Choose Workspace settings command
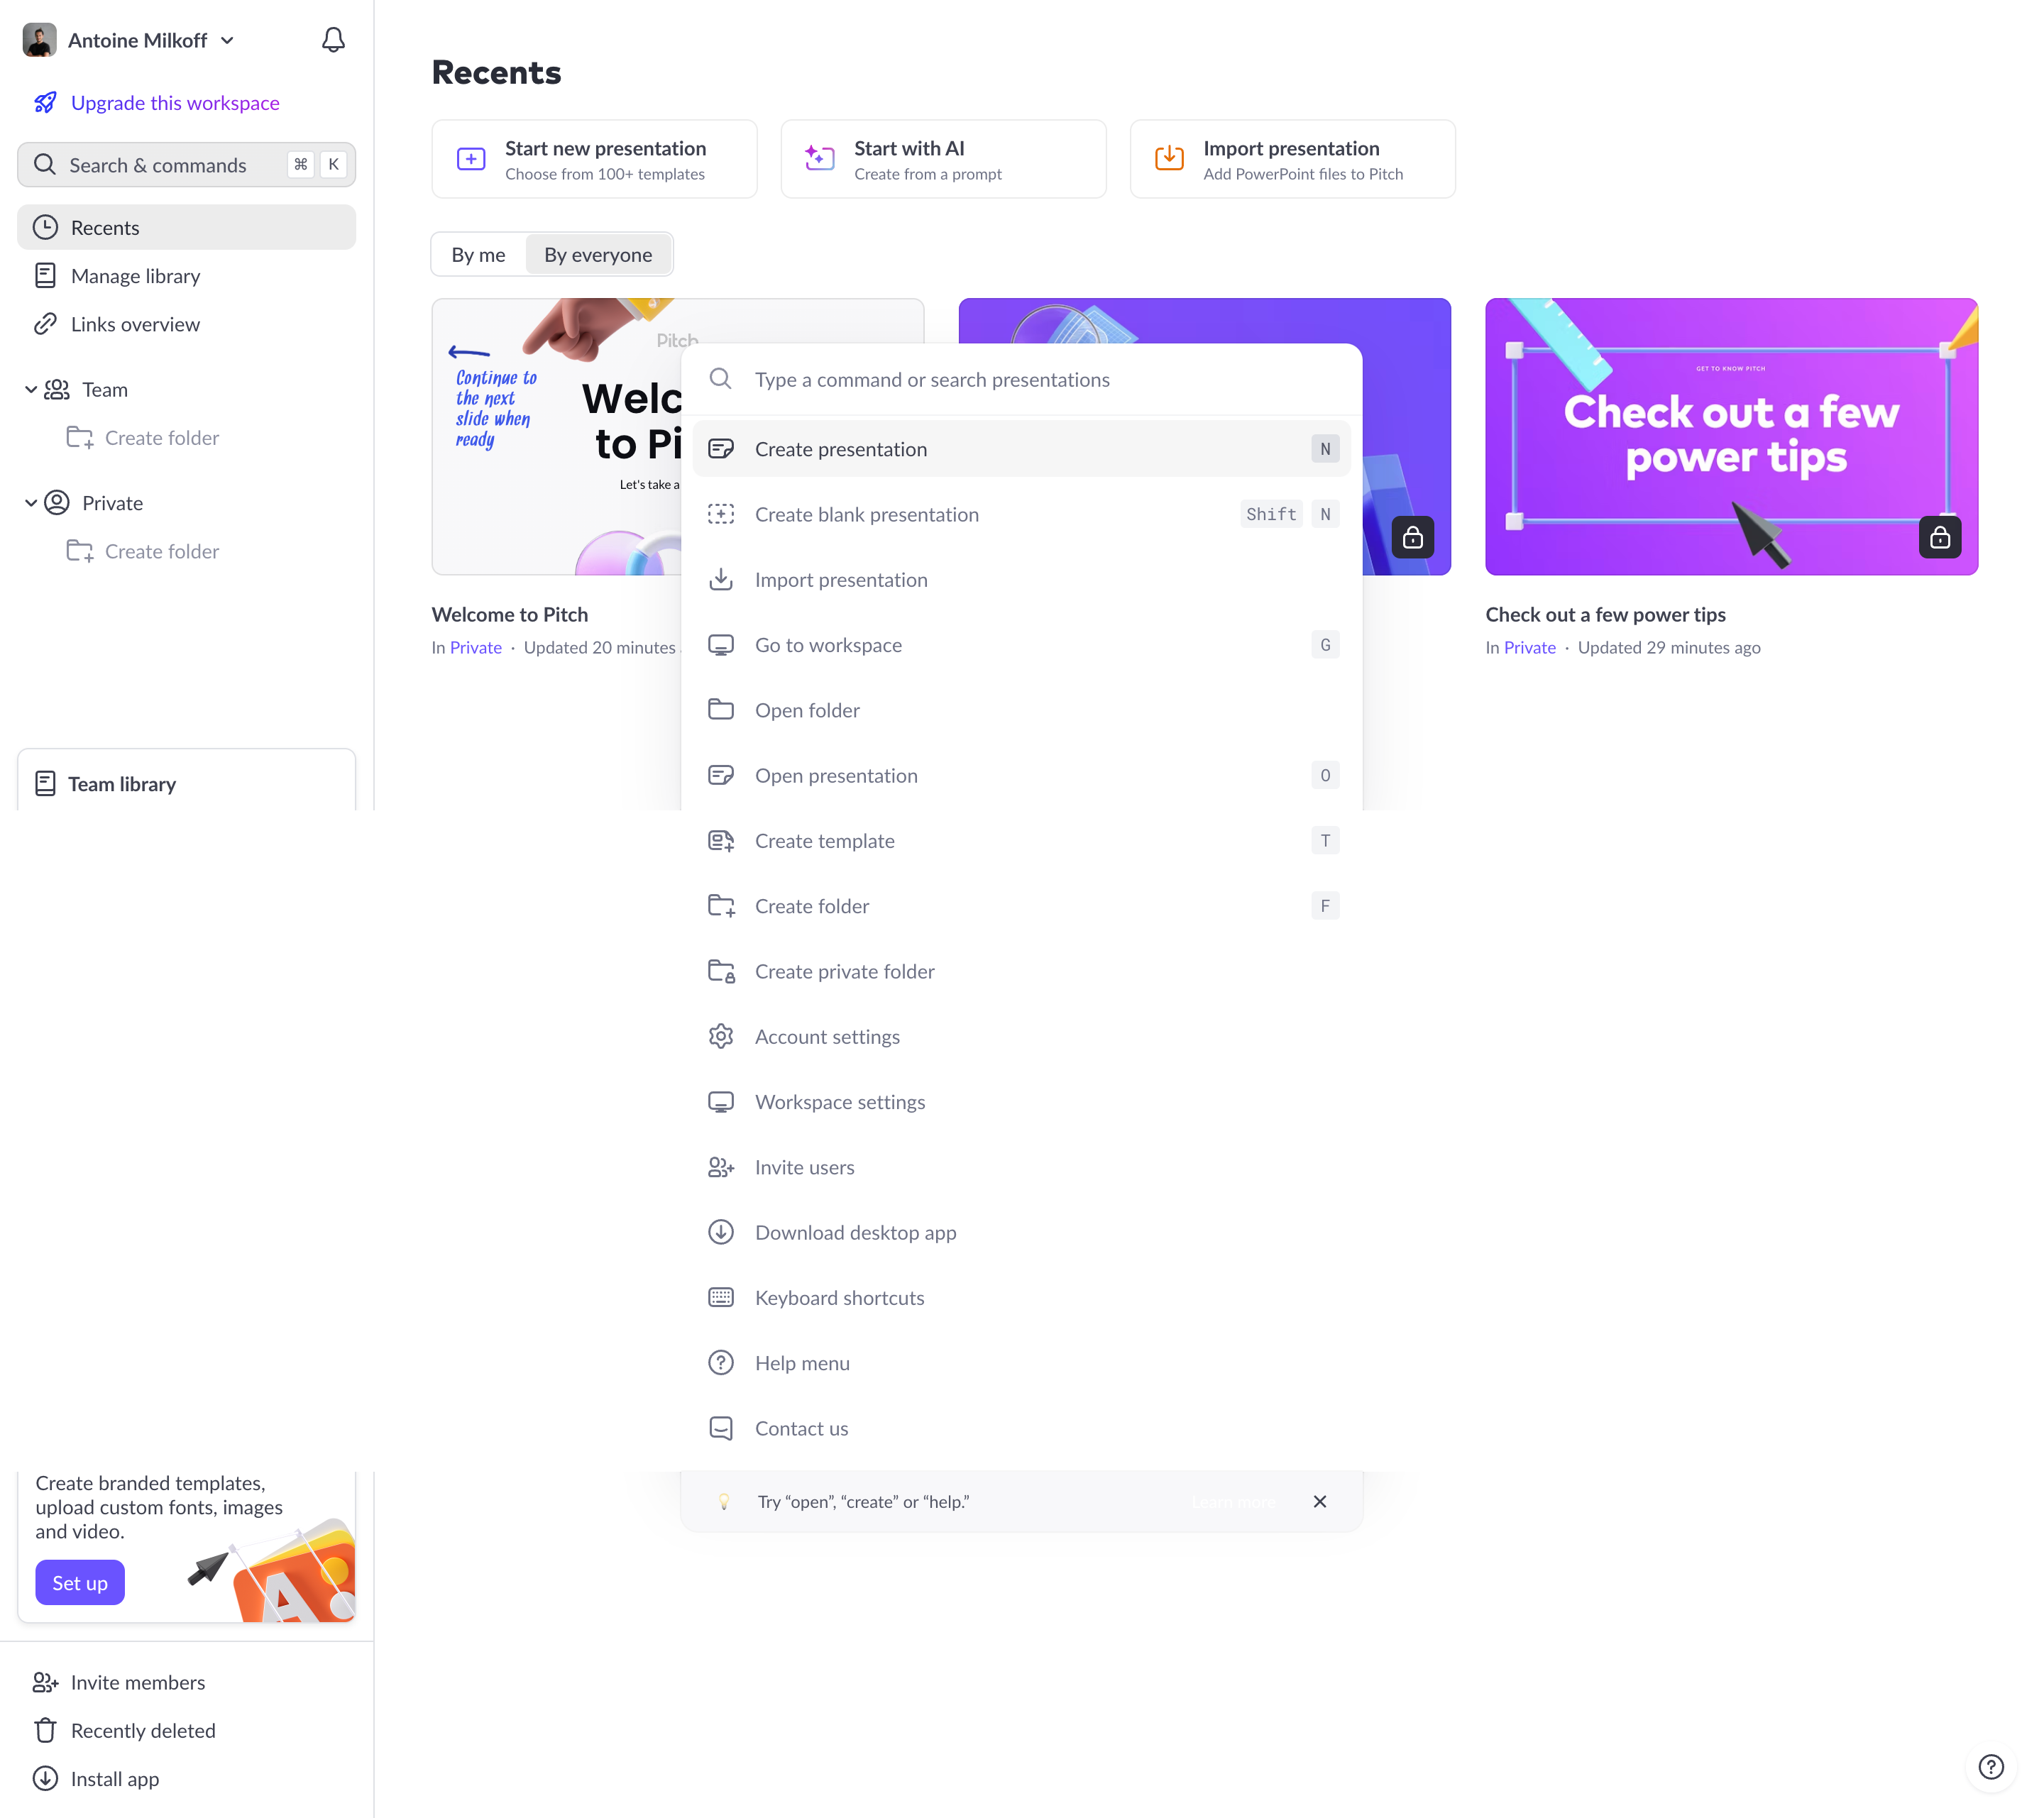 [1022, 1102]
